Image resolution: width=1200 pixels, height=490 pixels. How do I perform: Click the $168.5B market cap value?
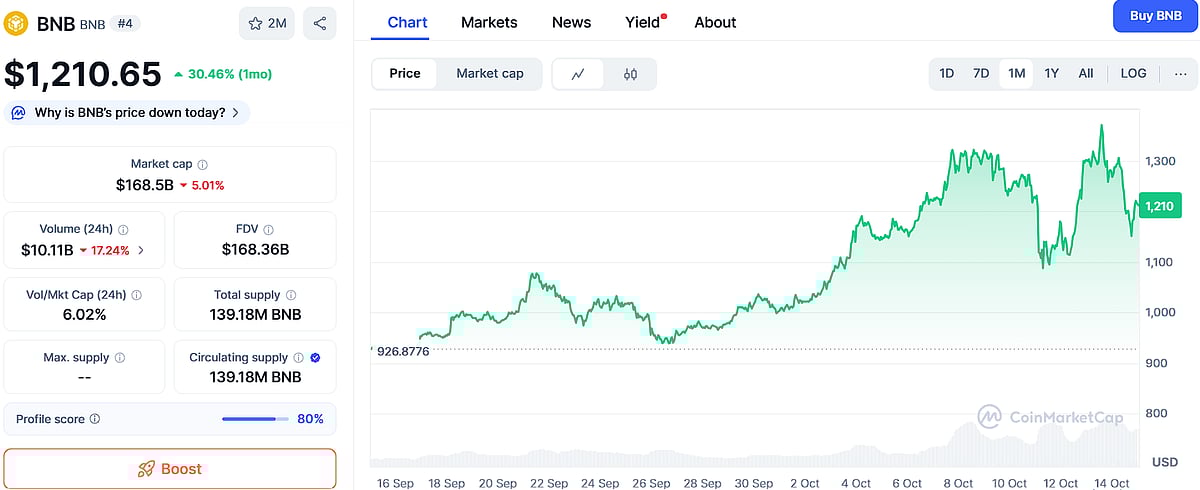pyautogui.click(x=145, y=185)
